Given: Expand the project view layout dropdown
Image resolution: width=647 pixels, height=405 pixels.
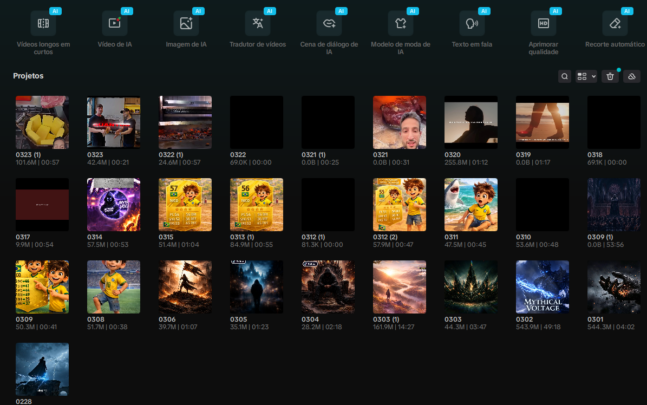Looking at the screenshot, I should point(587,76).
